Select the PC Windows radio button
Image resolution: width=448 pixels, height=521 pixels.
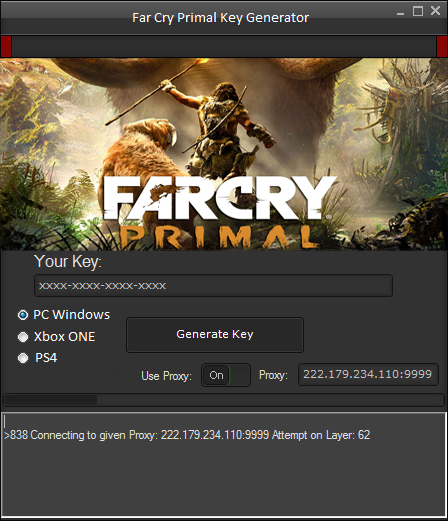(x=23, y=315)
